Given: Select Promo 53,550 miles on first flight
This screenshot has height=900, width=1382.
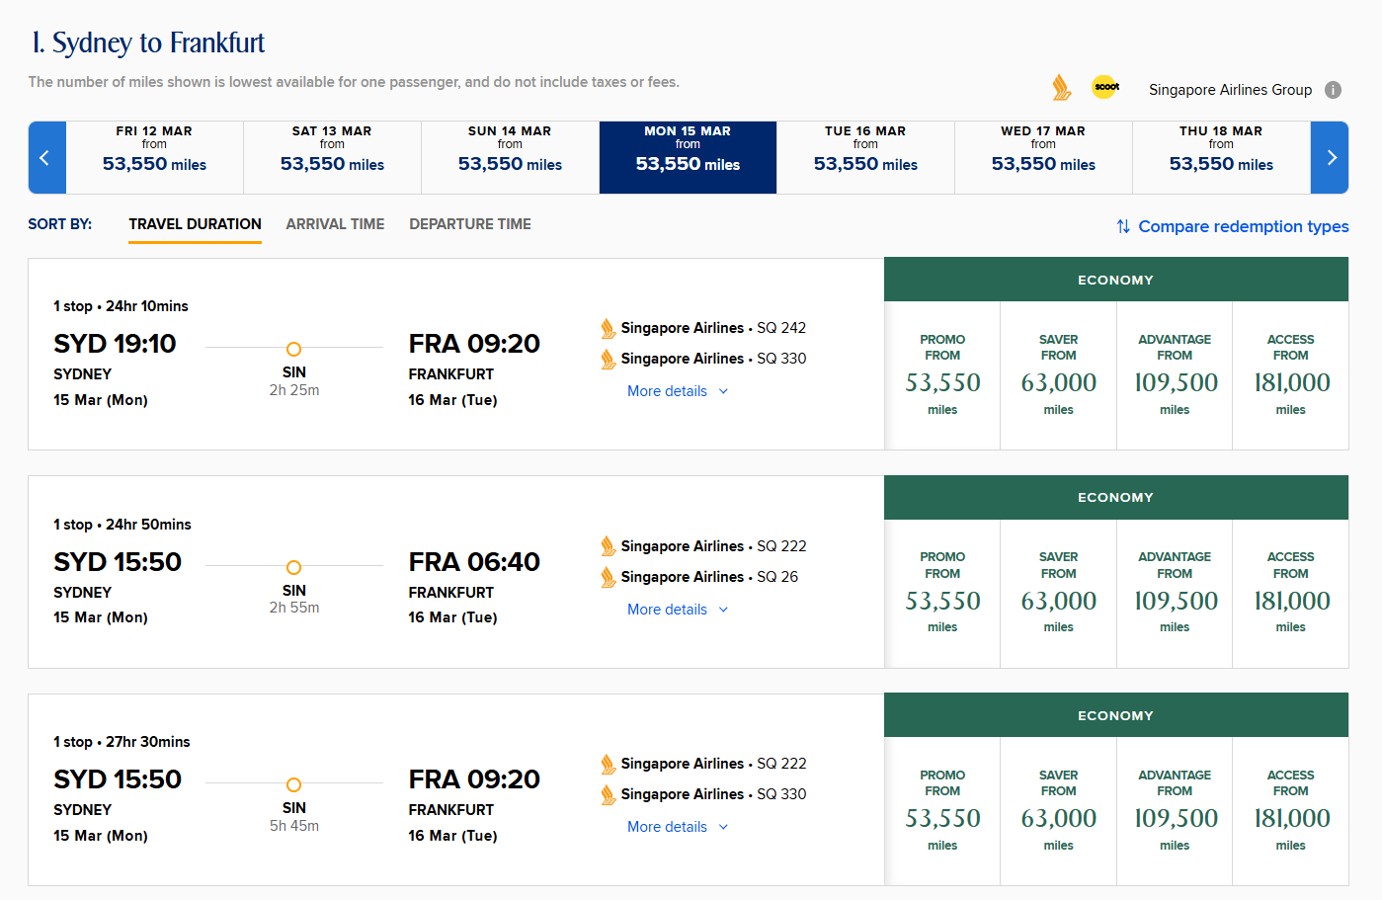Looking at the screenshot, I should [942, 375].
